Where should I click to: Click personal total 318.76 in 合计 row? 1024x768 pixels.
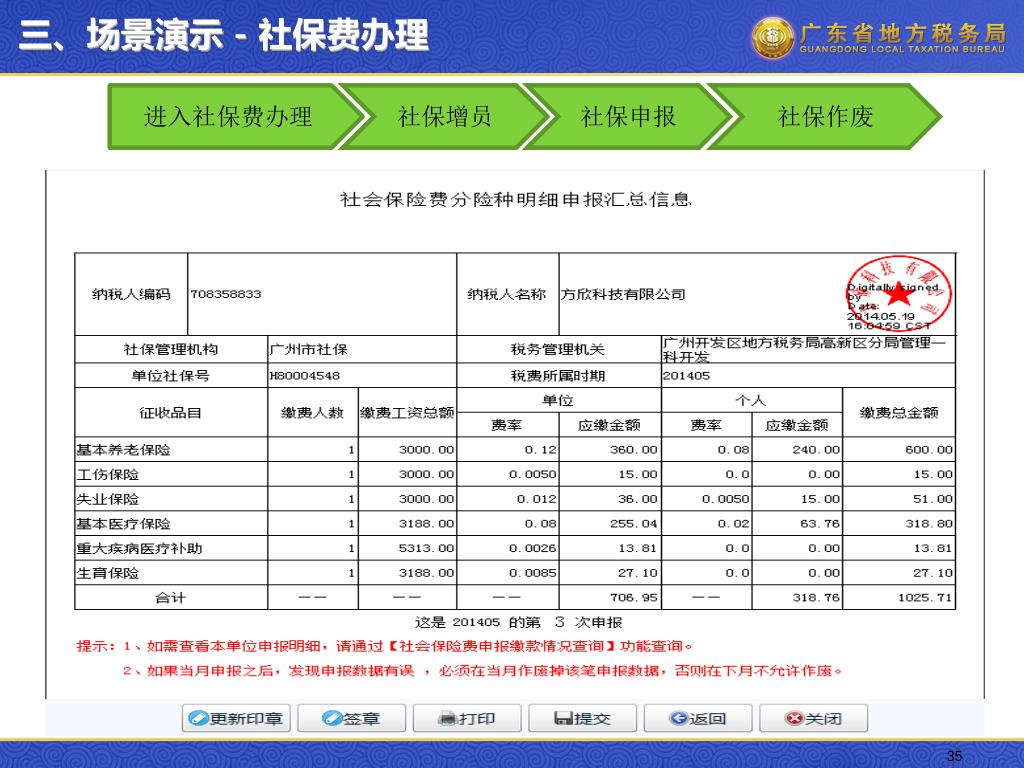point(816,598)
